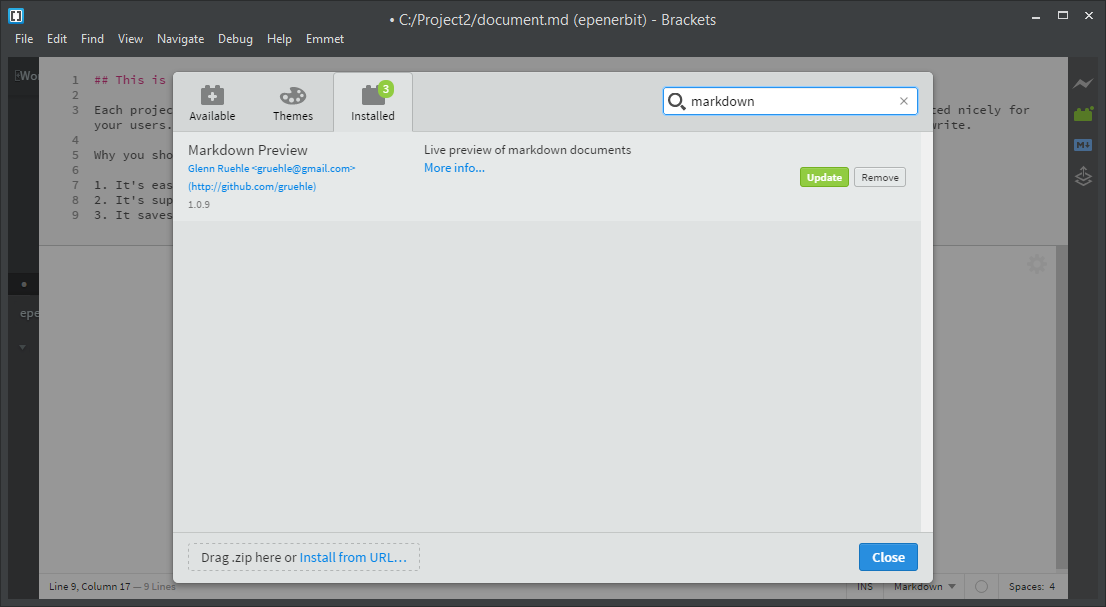The image size is (1106, 607).
Task: Remove the Markdown Preview extension
Action: [x=879, y=177]
